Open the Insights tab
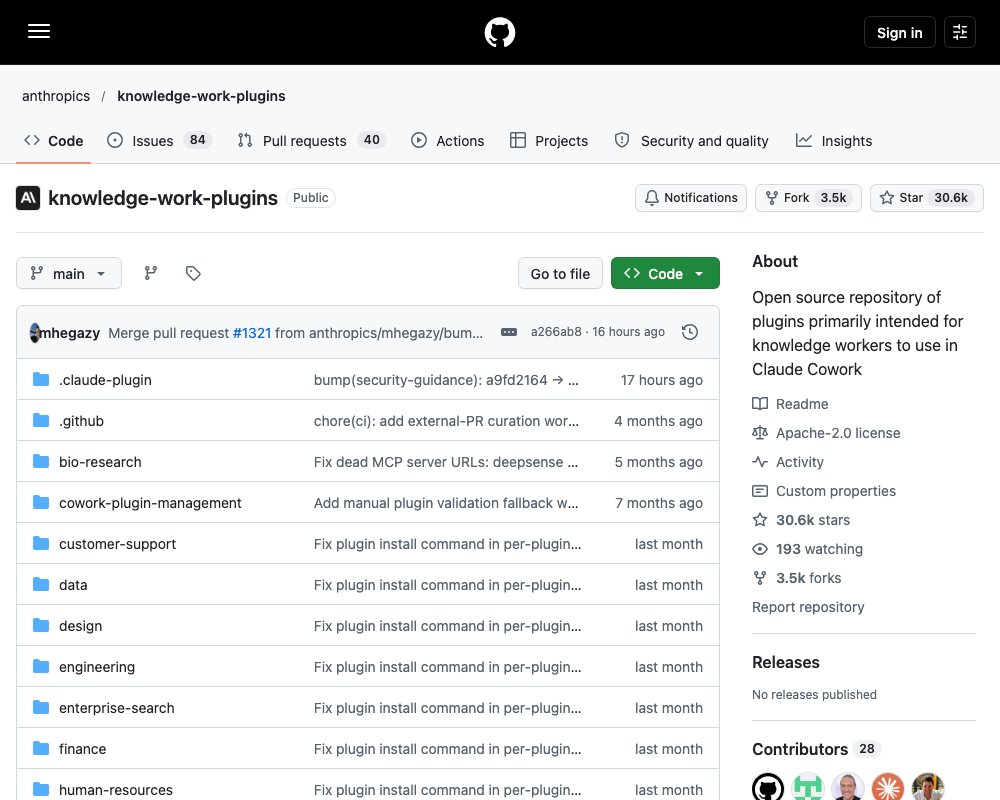Image resolution: width=1000 pixels, height=800 pixels. click(834, 140)
